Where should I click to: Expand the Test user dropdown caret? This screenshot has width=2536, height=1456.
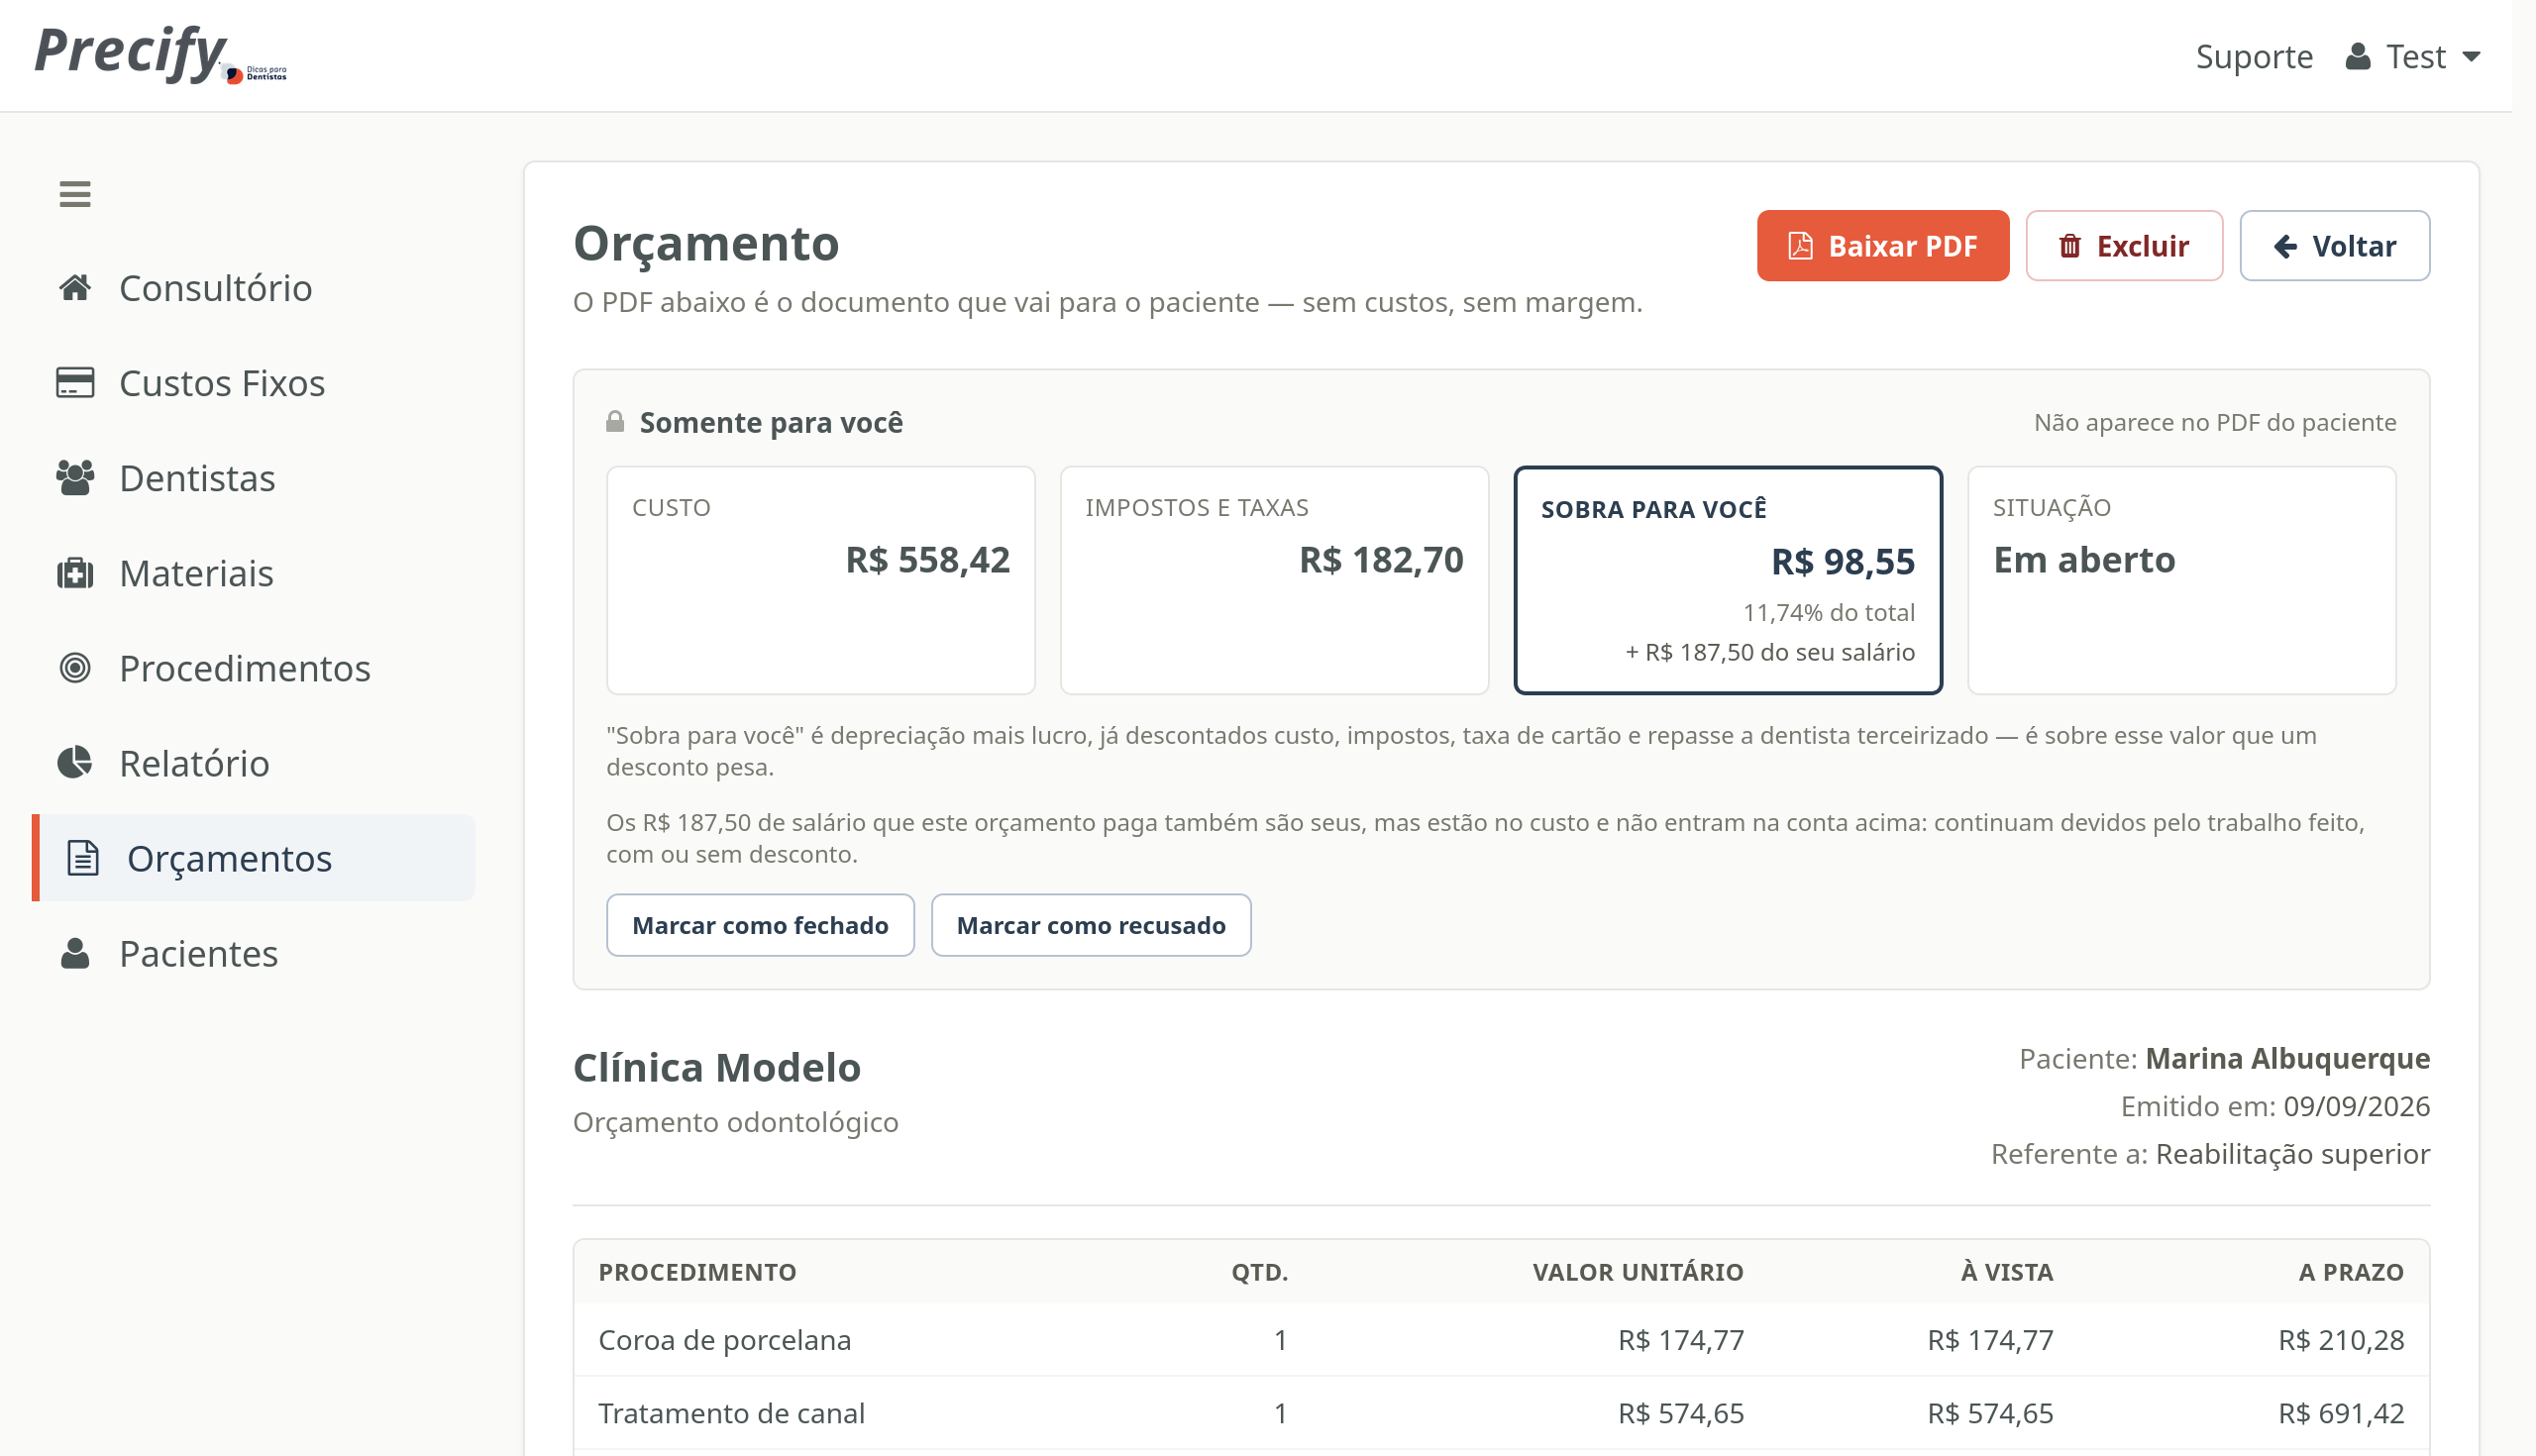tap(2472, 57)
